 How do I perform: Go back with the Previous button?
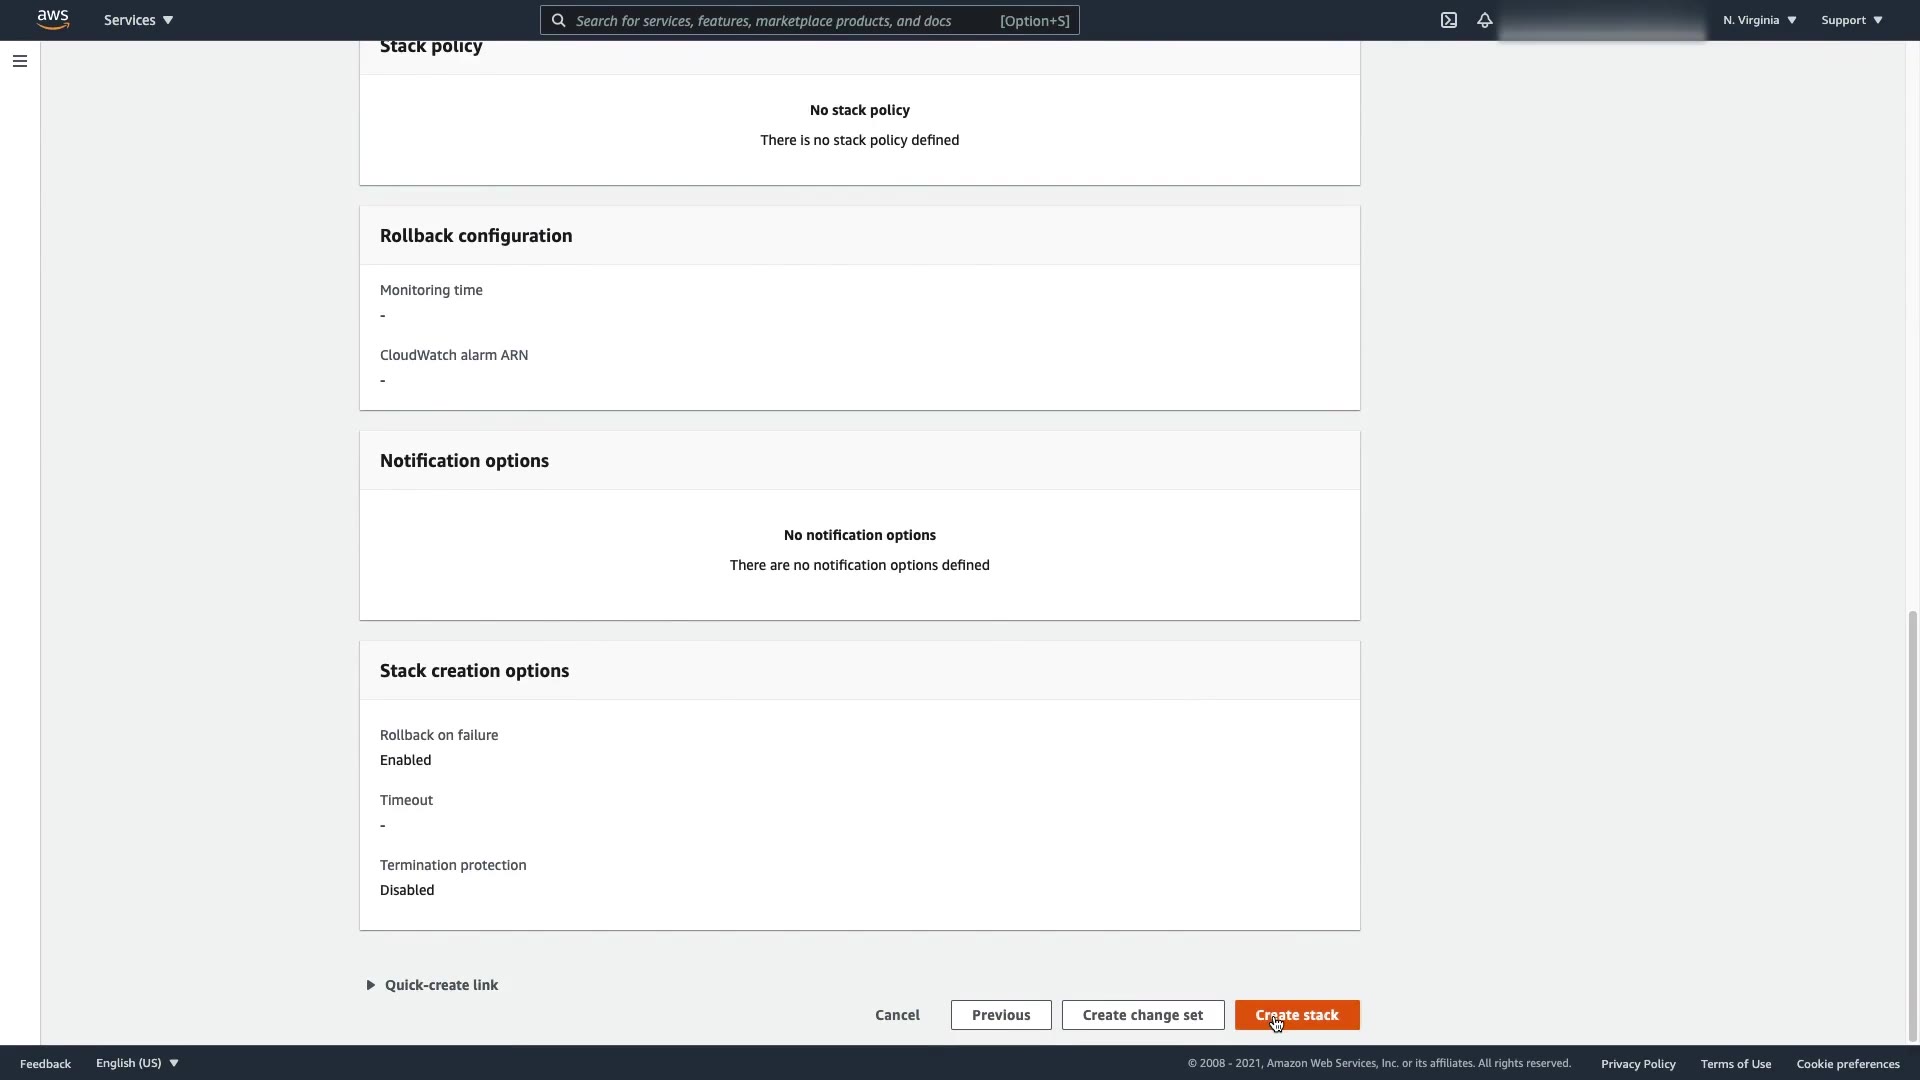point(1000,1015)
